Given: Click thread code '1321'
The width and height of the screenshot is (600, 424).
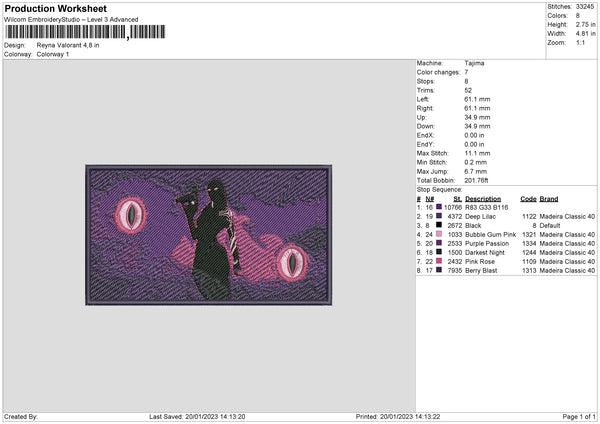Looking at the screenshot, I should (x=529, y=235).
